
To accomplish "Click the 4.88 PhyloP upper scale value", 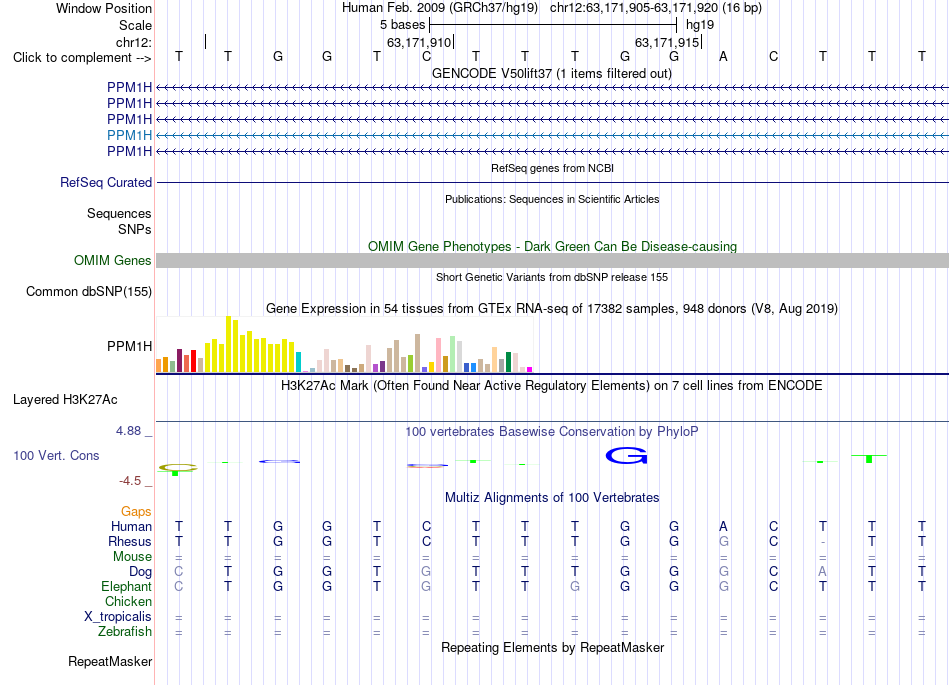I will click(128, 431).
